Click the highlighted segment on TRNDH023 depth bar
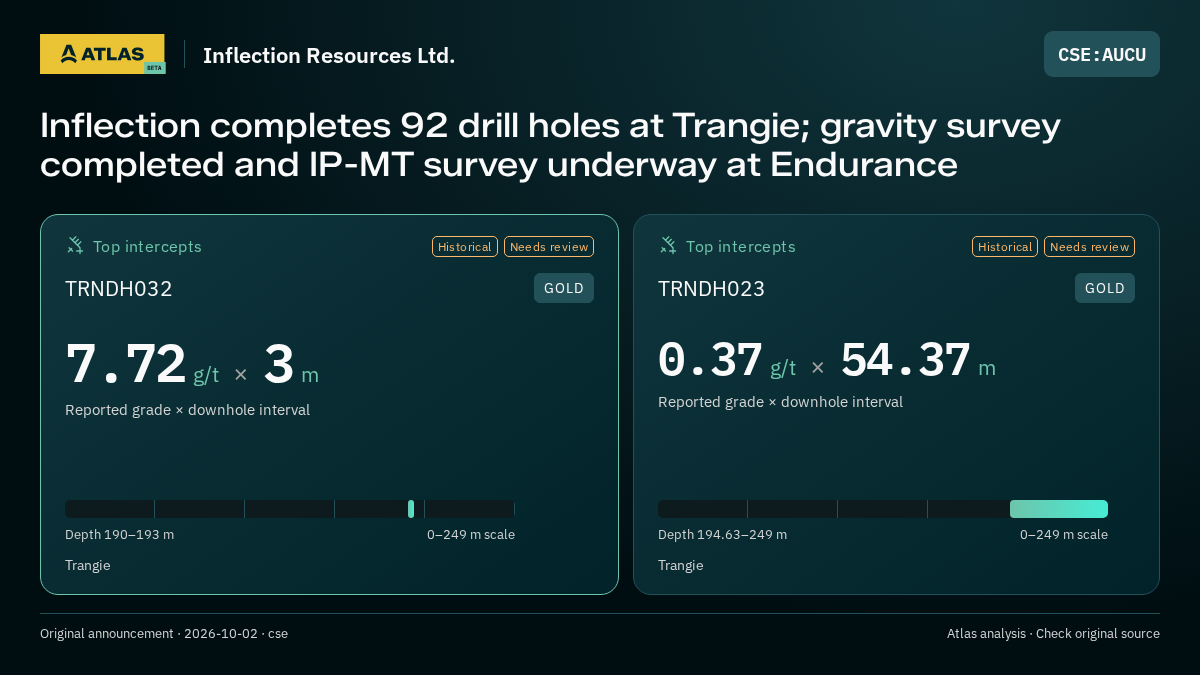Screen dimensions: 1200x675 [1059, 509]
